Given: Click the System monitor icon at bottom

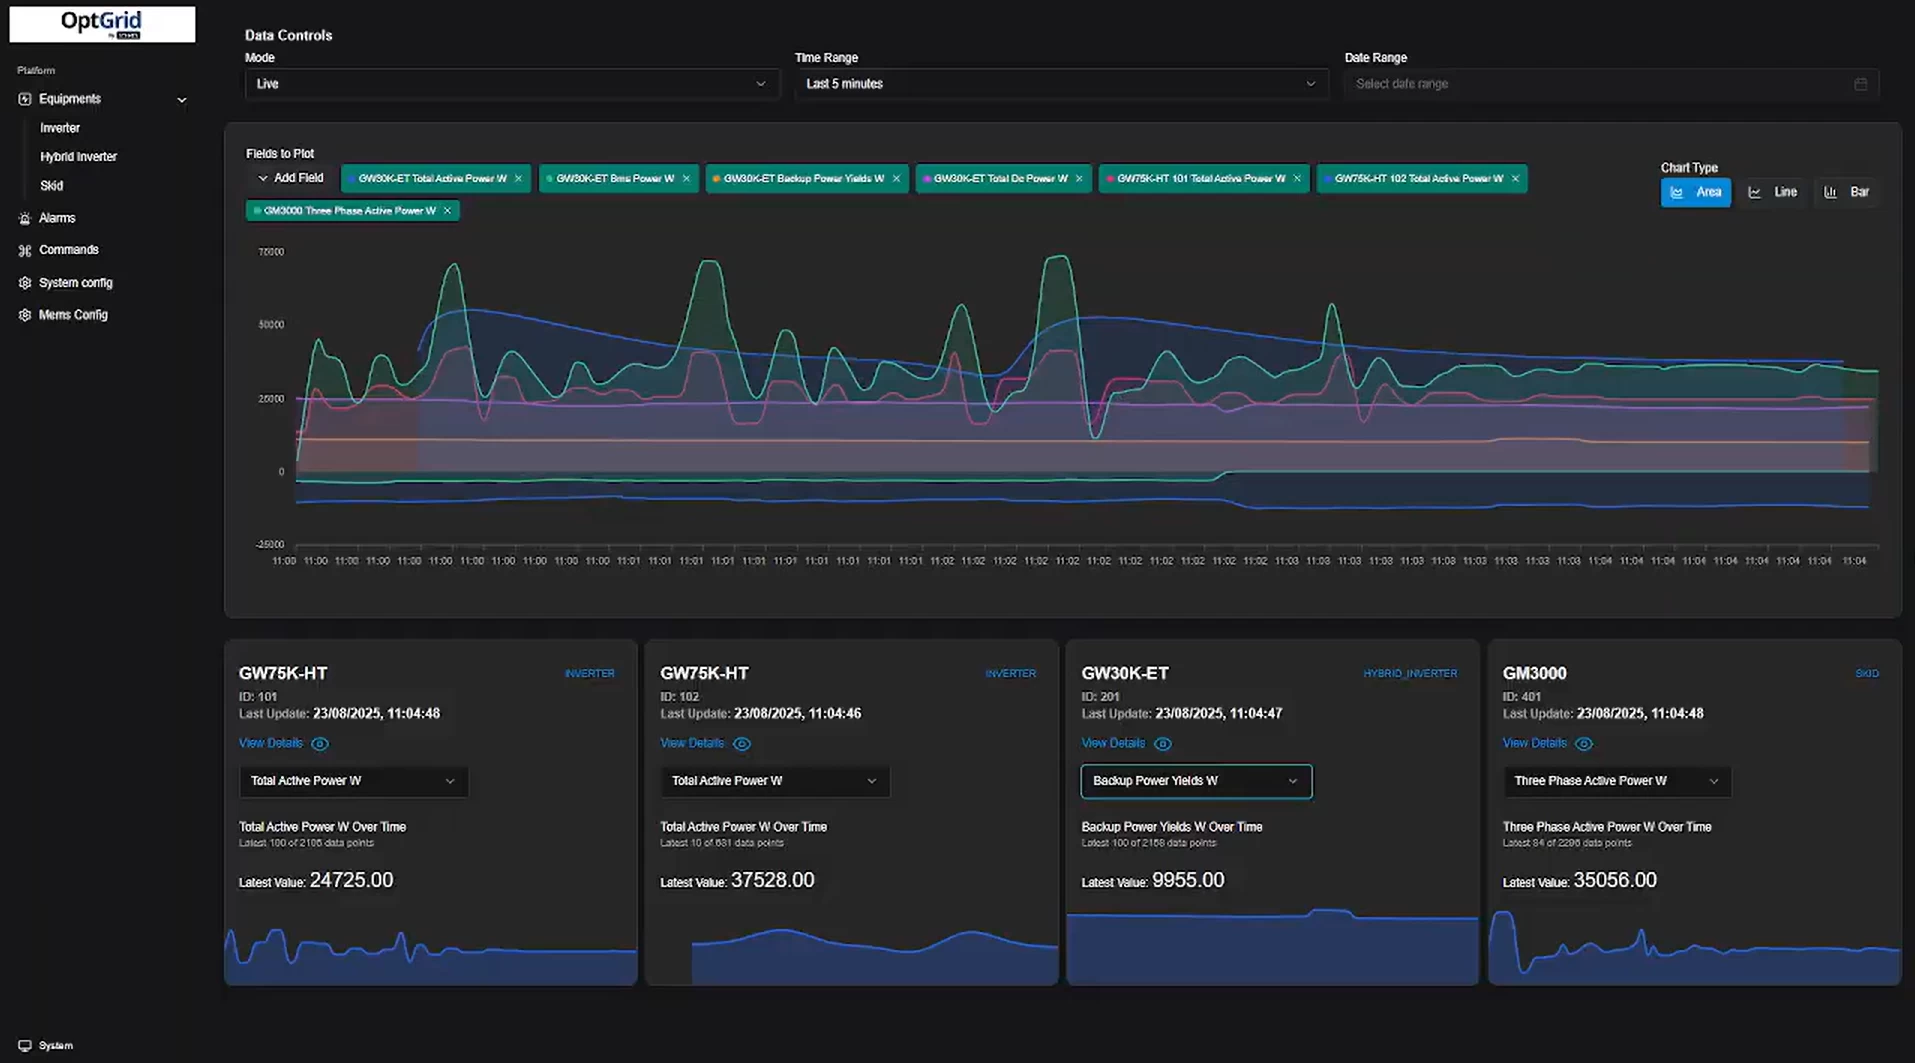Looking at the screenshot, I should pyautogui.click(x=25, y=1045).
